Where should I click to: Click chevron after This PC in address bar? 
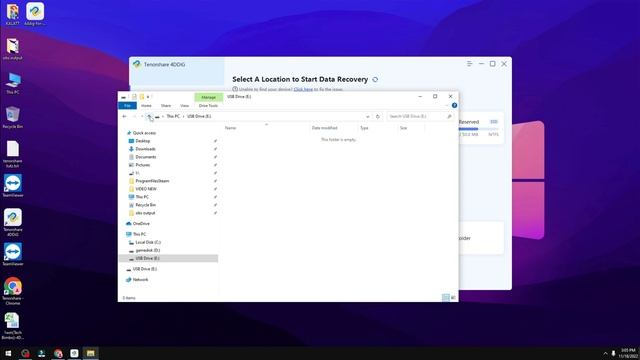point(183,116)
